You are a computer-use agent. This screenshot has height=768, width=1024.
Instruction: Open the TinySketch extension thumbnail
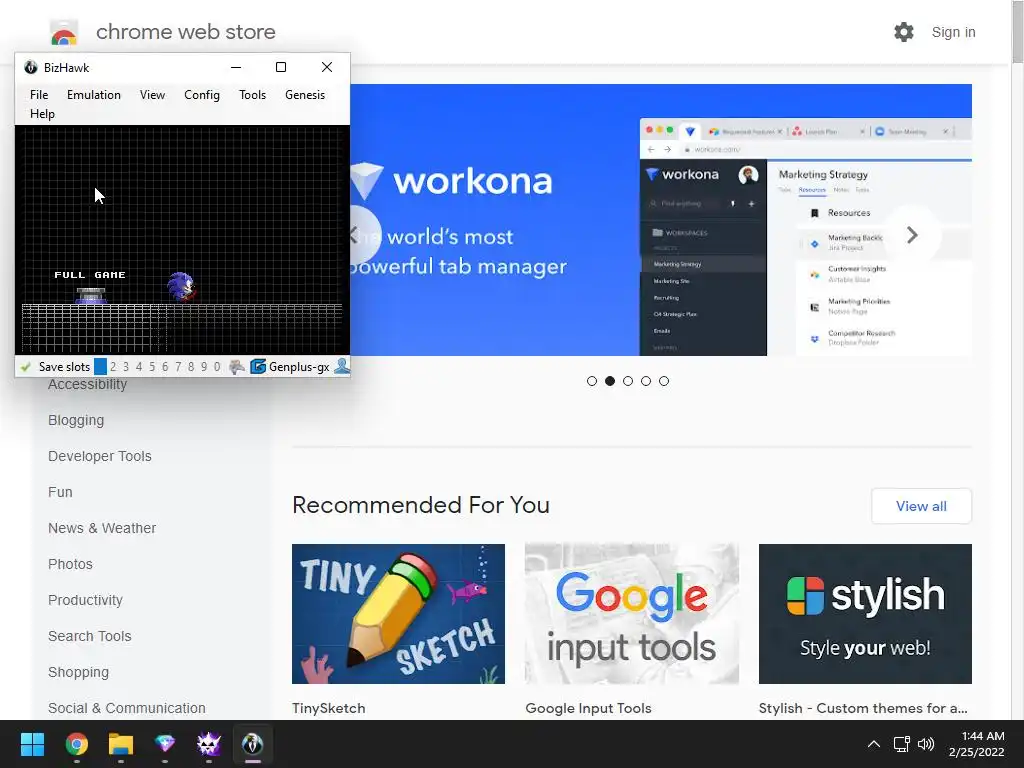(398, 614)
